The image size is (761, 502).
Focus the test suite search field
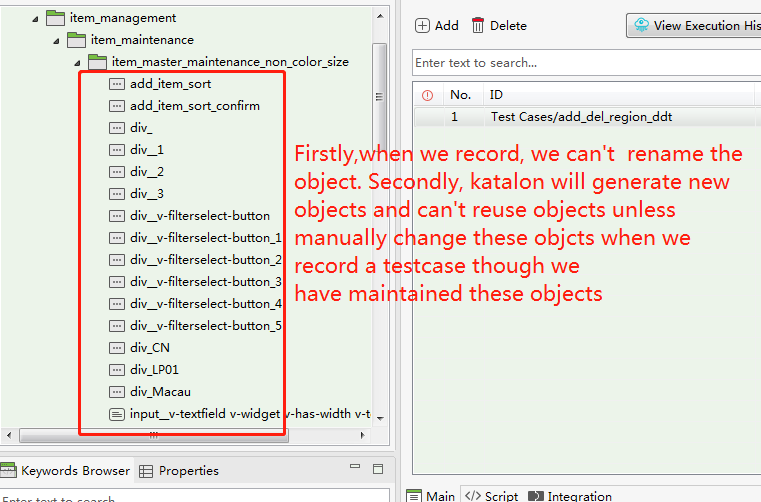coord(587,63)
